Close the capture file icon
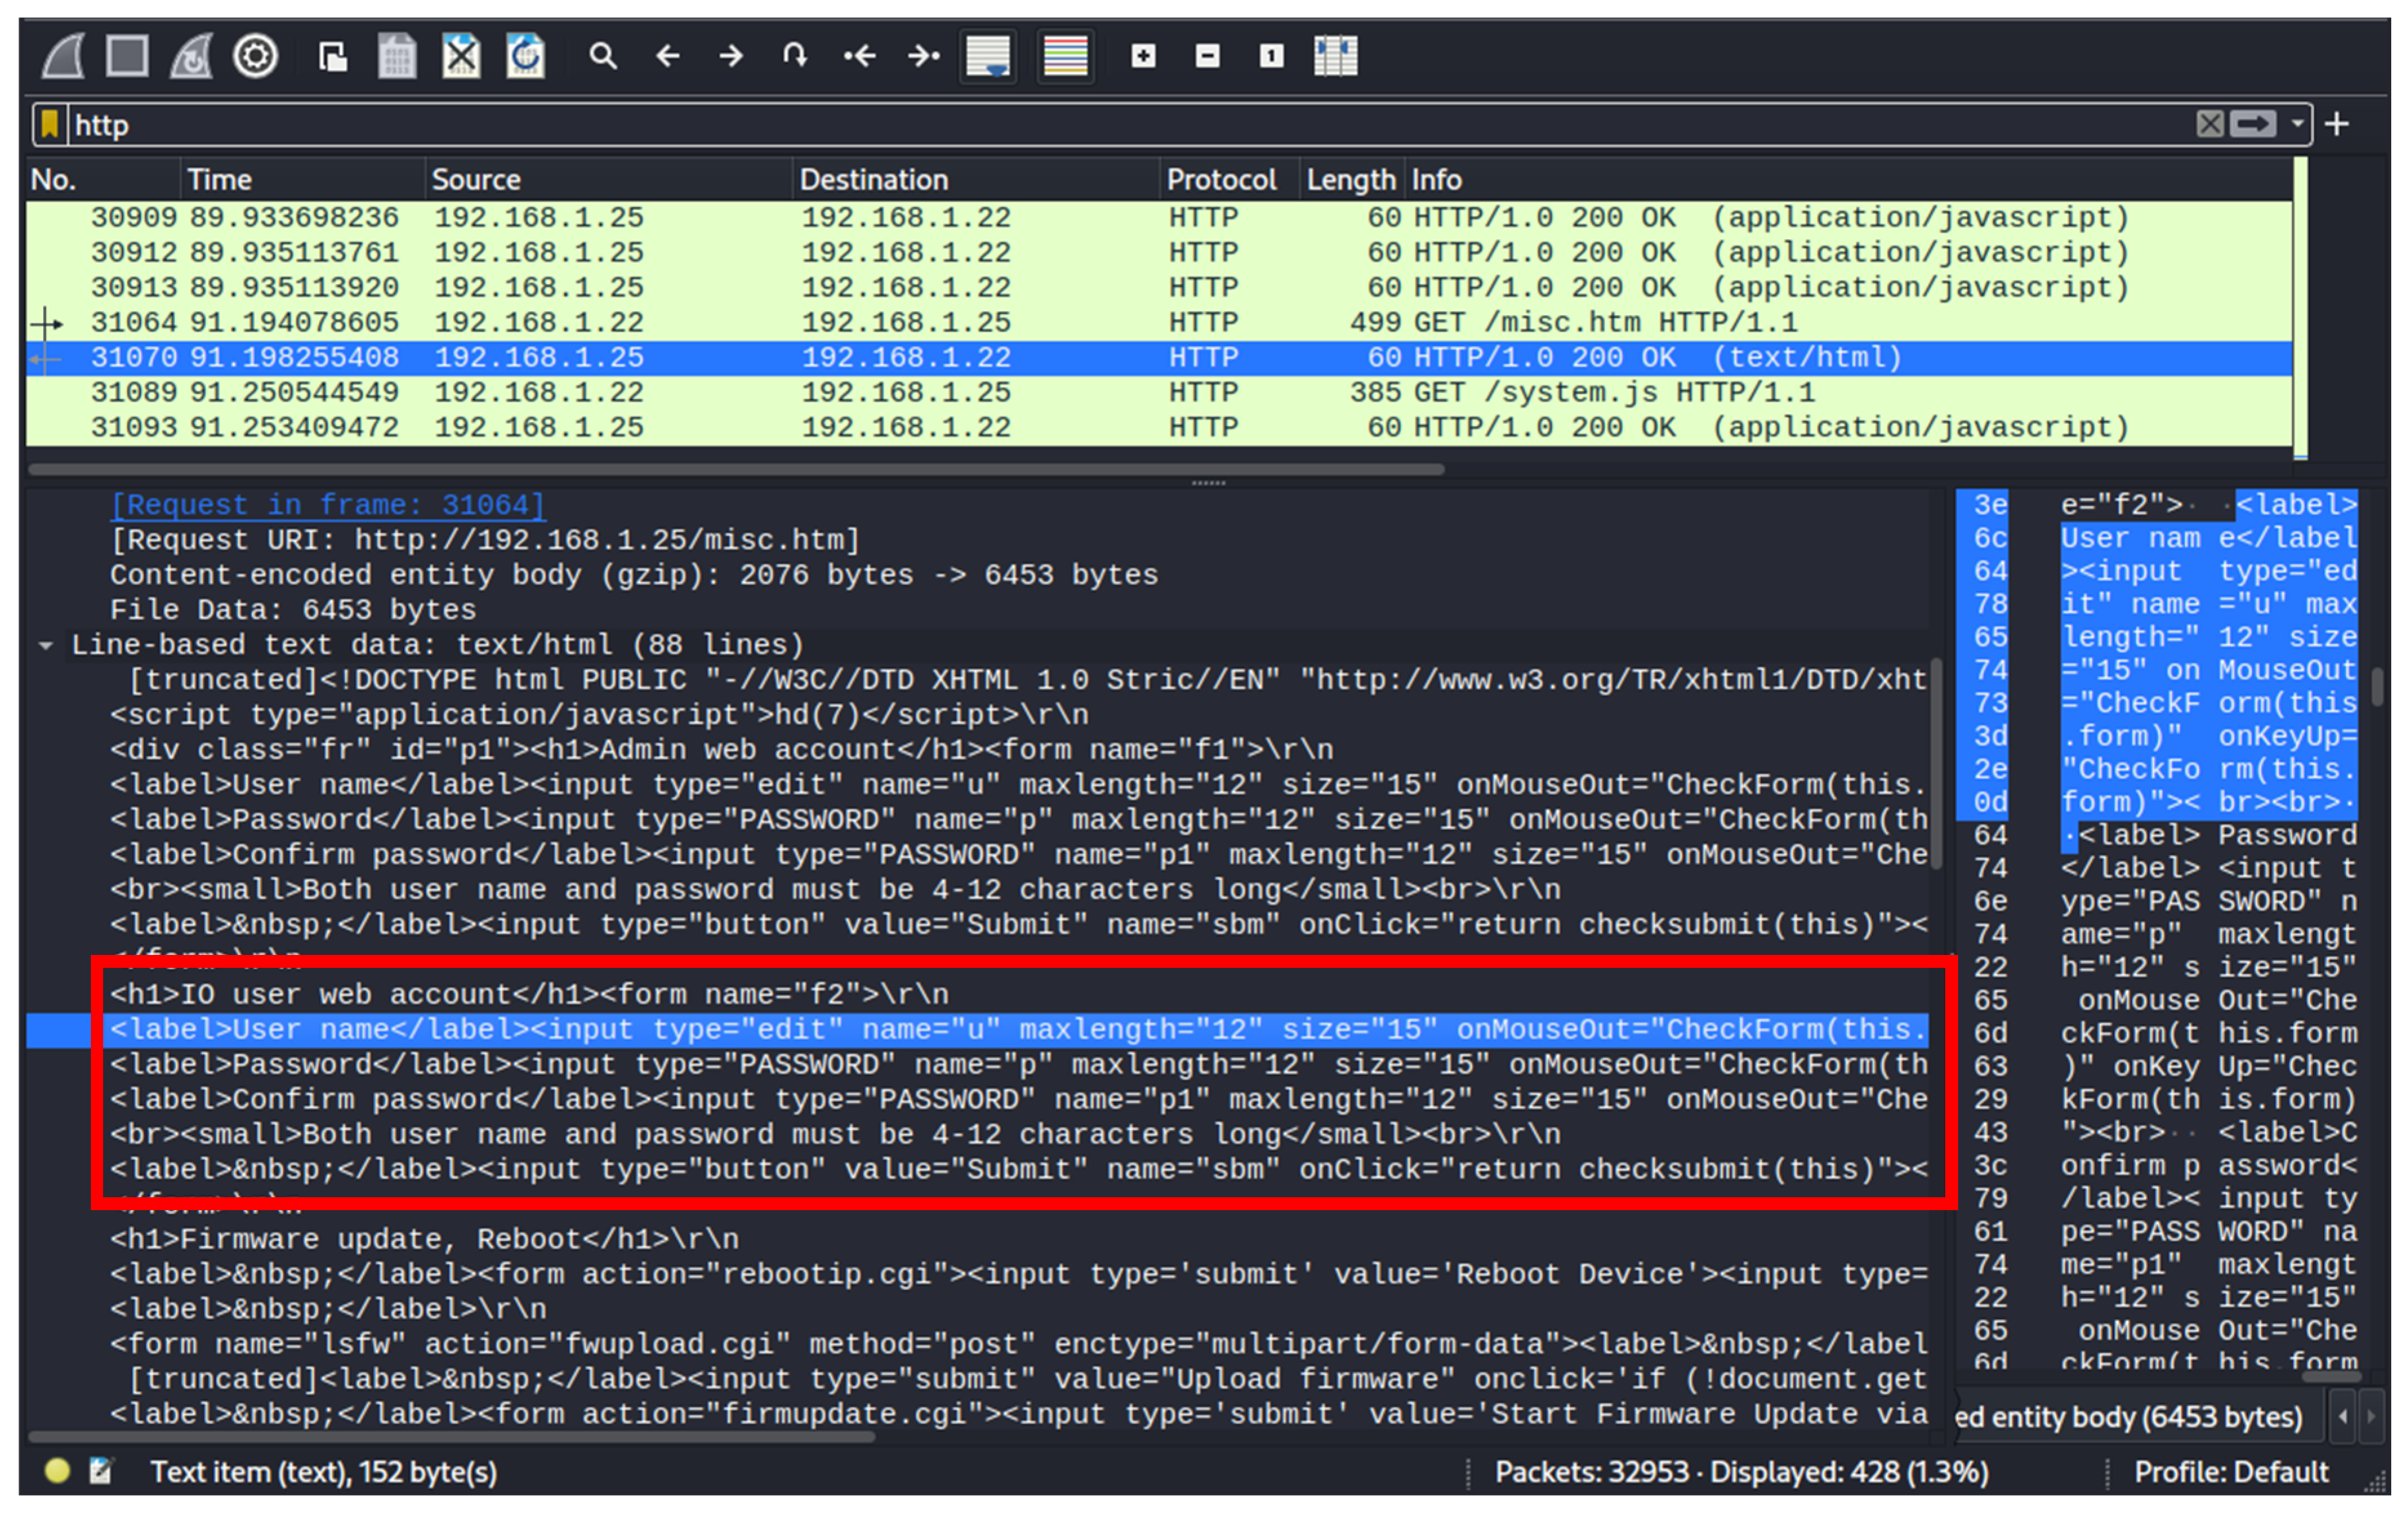Image resolution: width=2408 pixels, height=1513 pixels. [461, 56]
